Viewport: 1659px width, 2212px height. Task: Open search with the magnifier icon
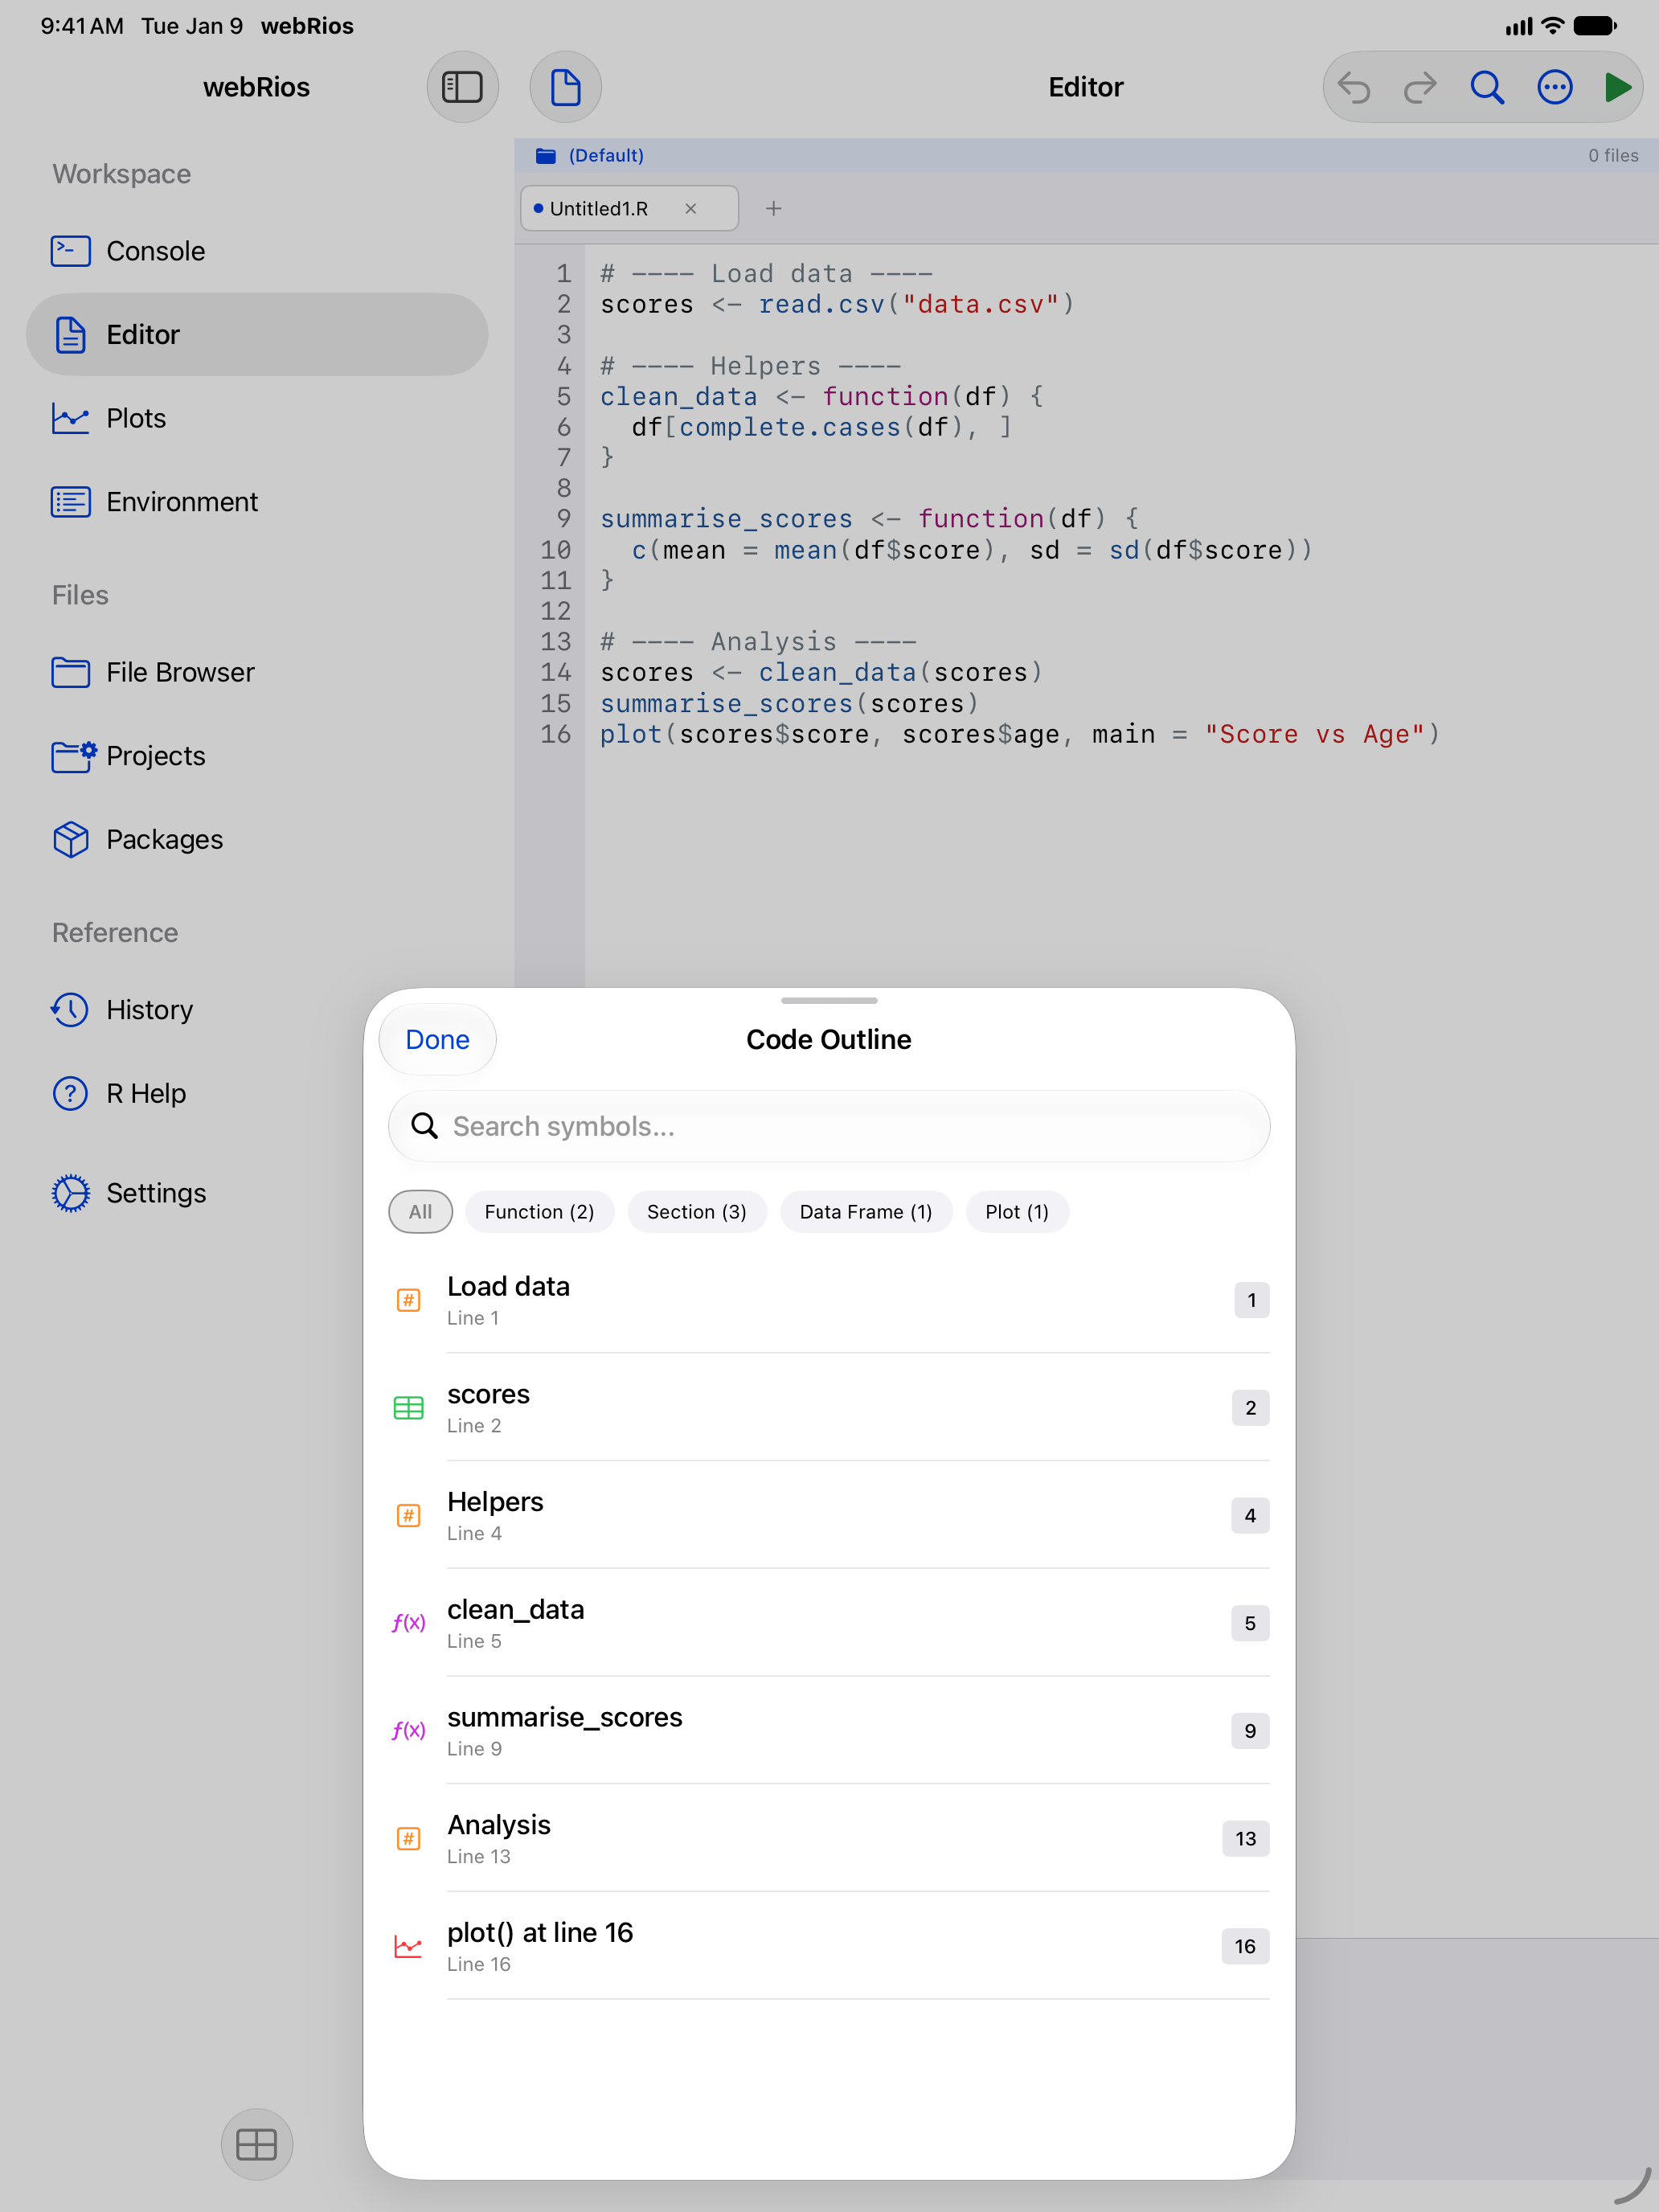pyautogui.click(x=1487, y=87)
